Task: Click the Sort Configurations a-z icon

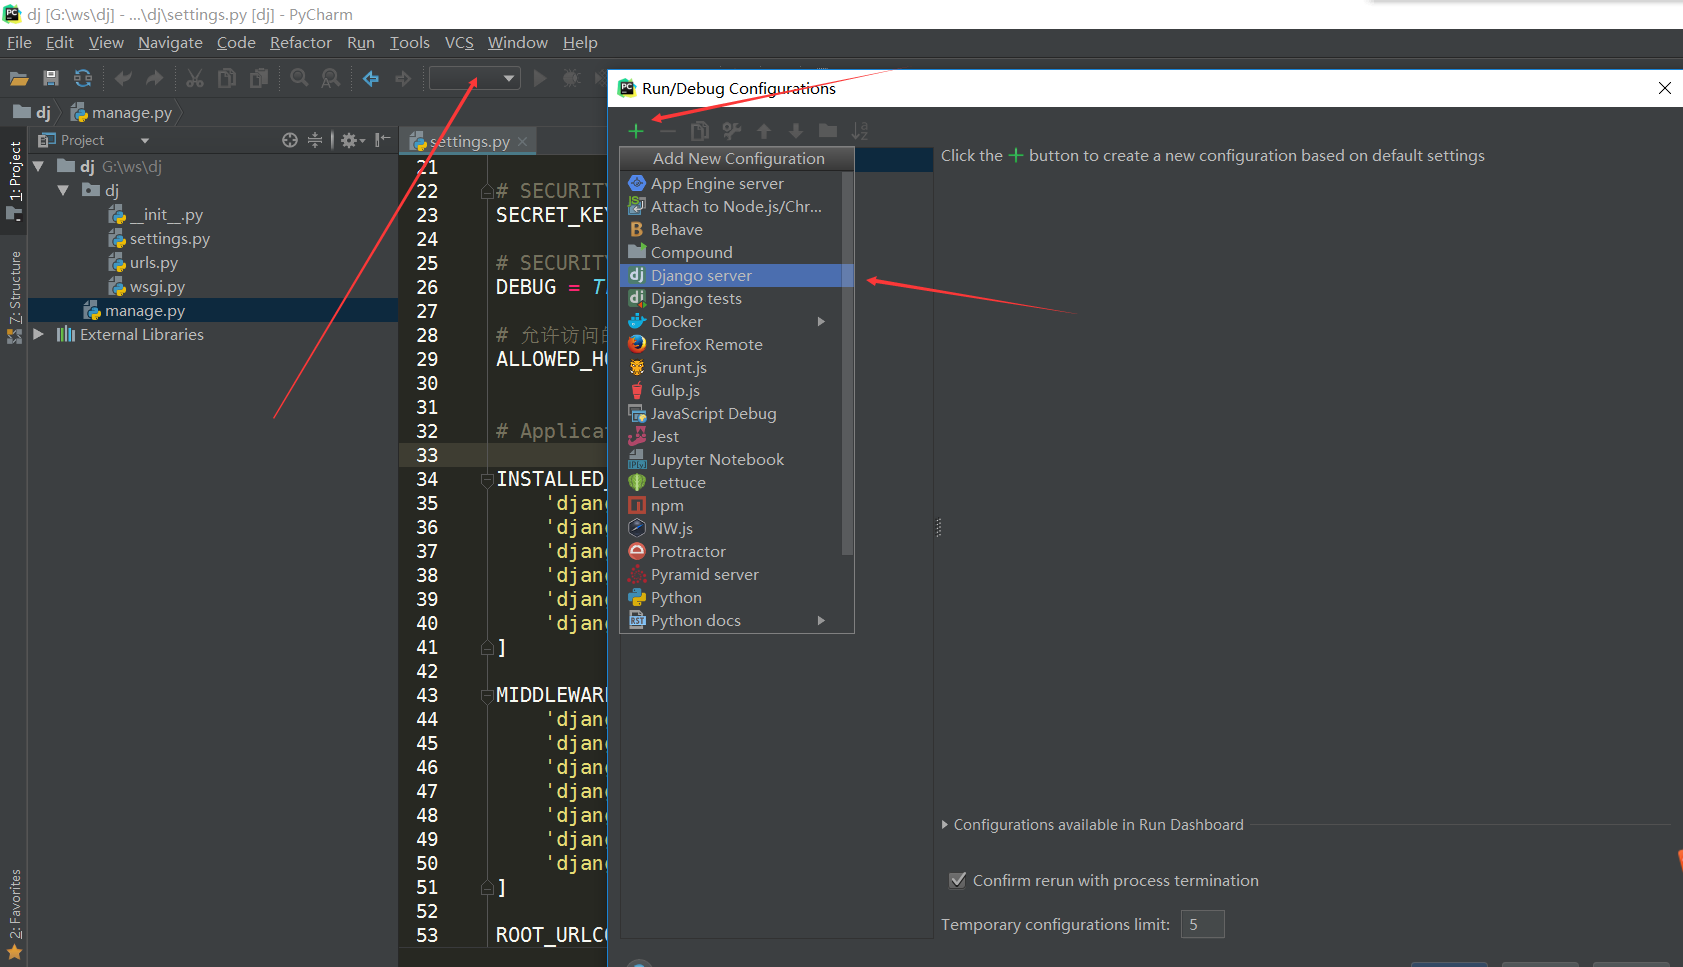Action: (x=860, y=131)
